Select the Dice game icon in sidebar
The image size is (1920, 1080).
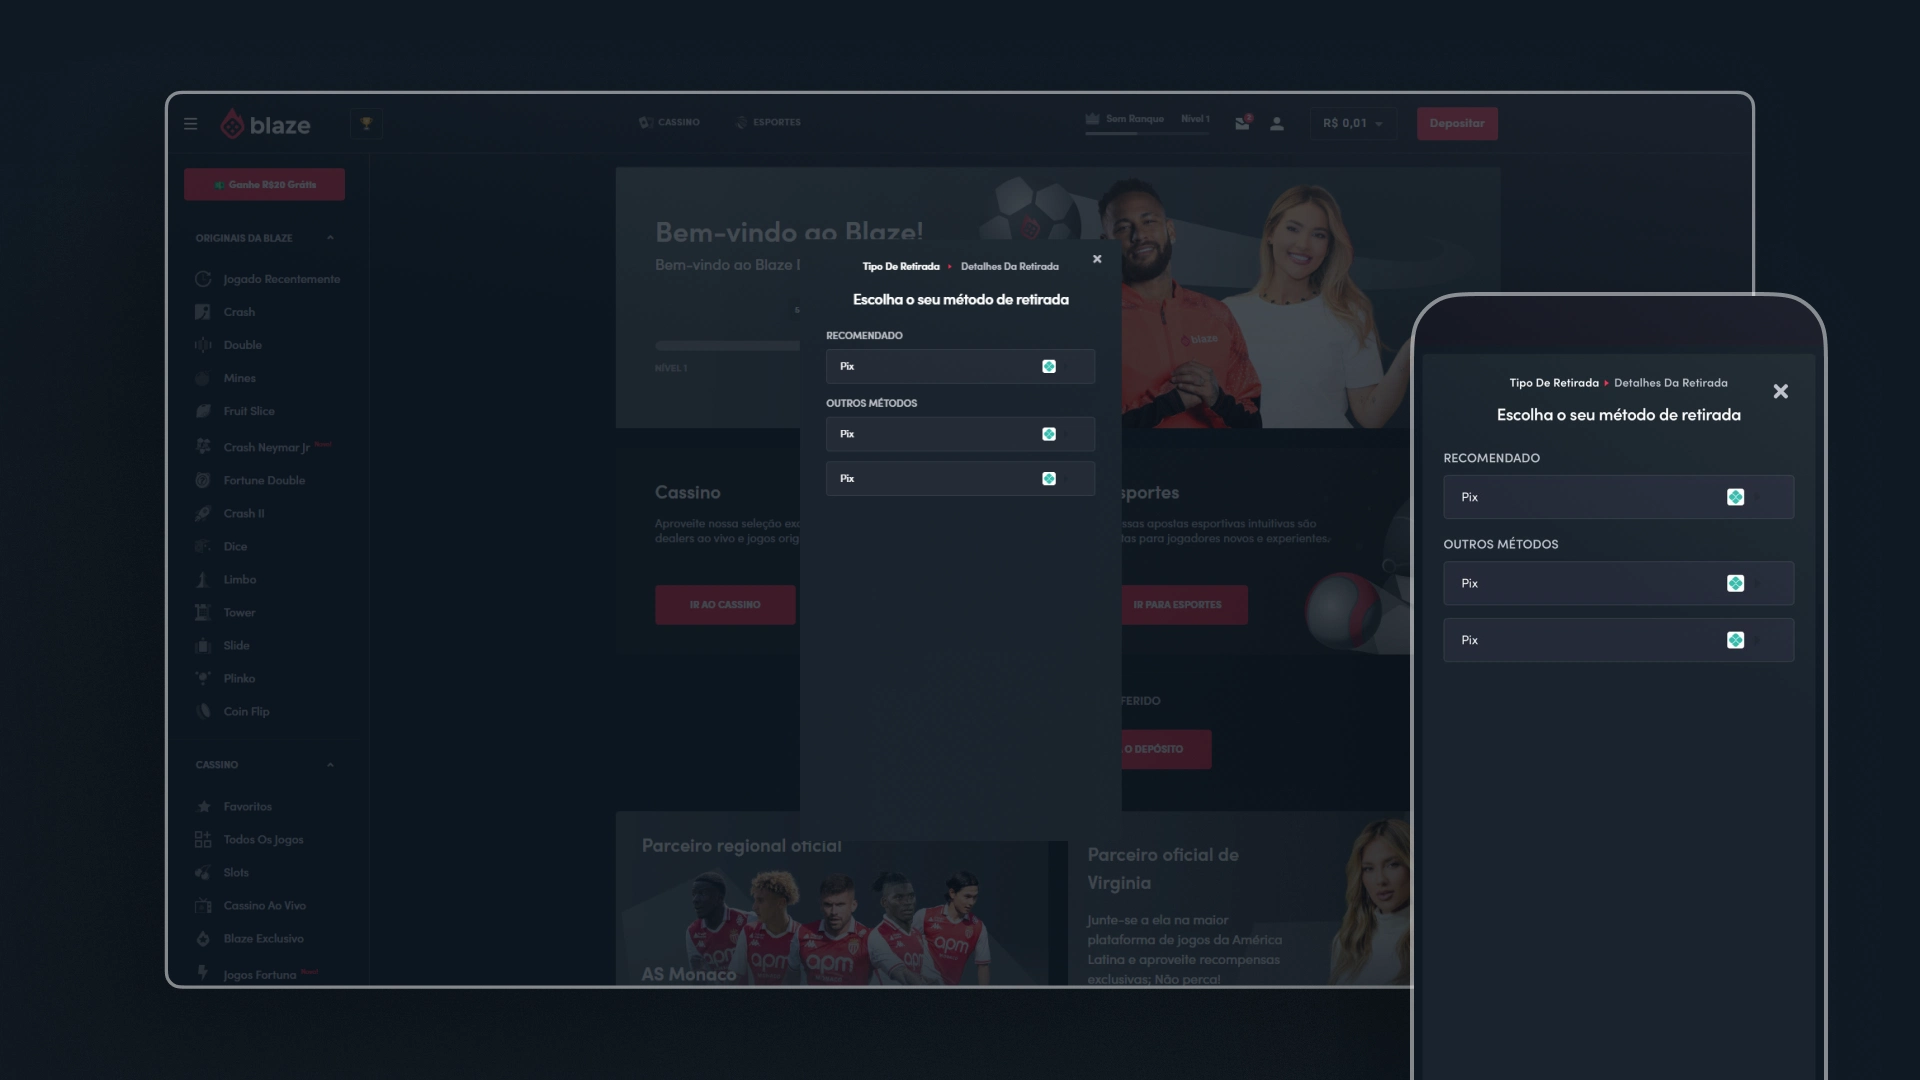coord(202,545)
